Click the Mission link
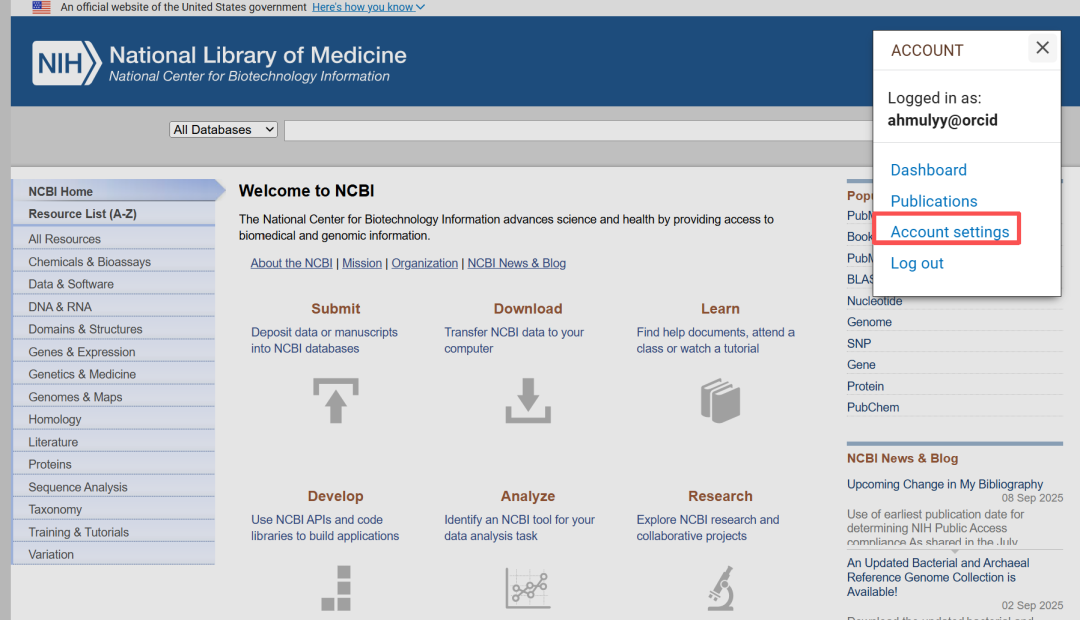 click(362, 263)
